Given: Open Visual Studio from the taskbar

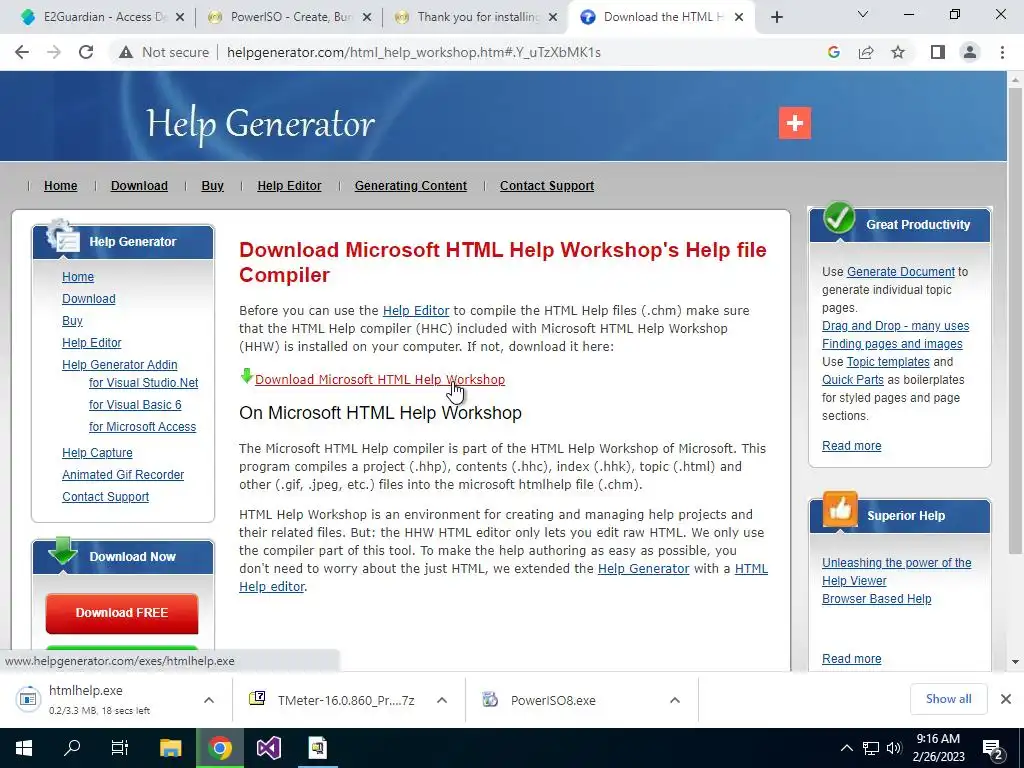Looking at the screenshot, I should [268, 748].
